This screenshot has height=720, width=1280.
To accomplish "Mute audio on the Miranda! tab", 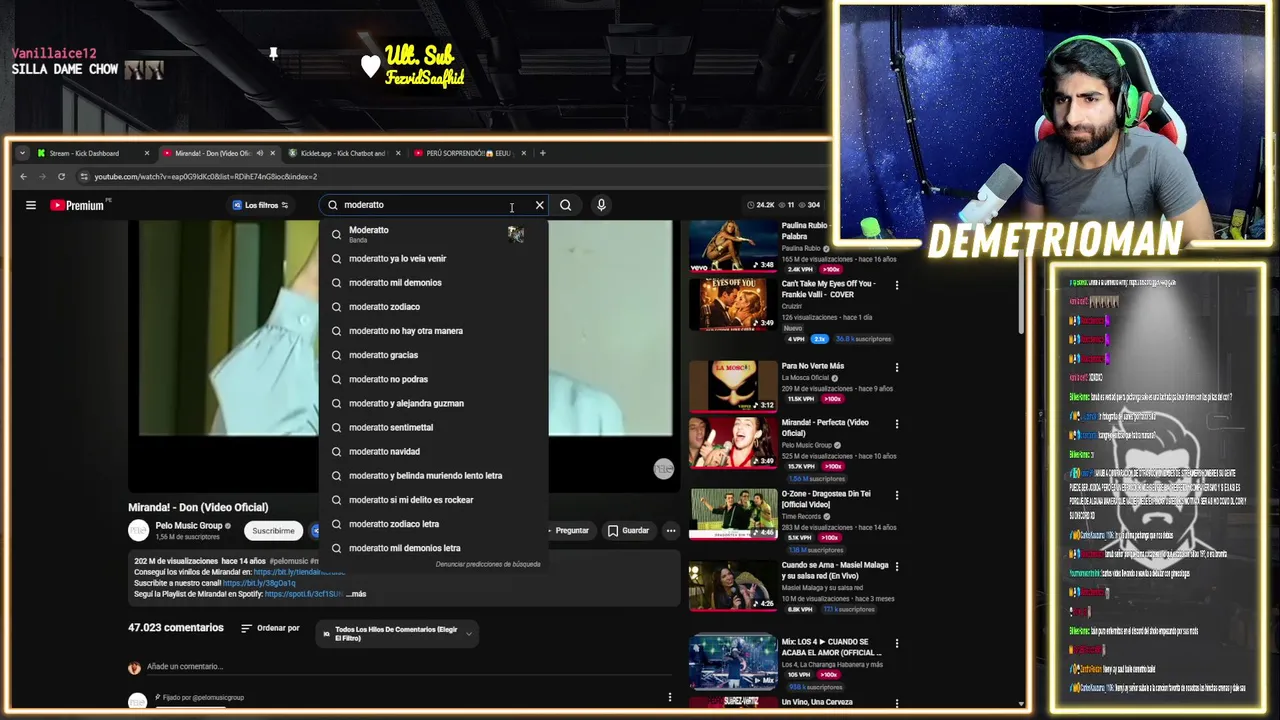I will click(260, 153).
